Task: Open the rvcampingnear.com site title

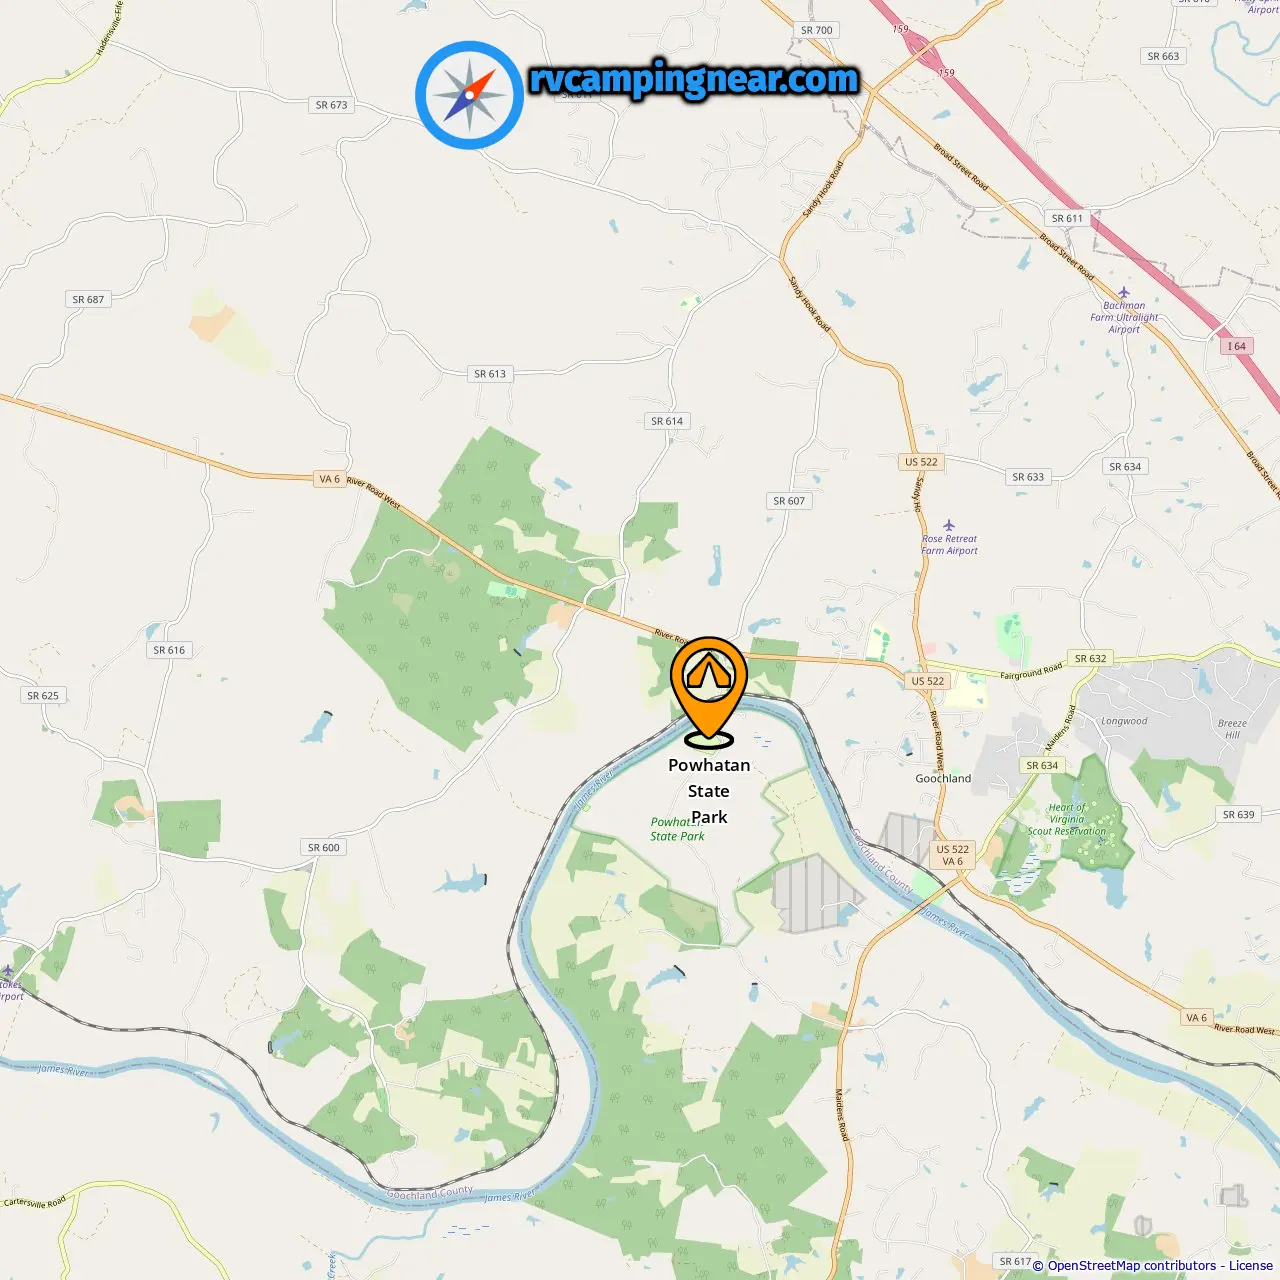Action: (694, 80)
